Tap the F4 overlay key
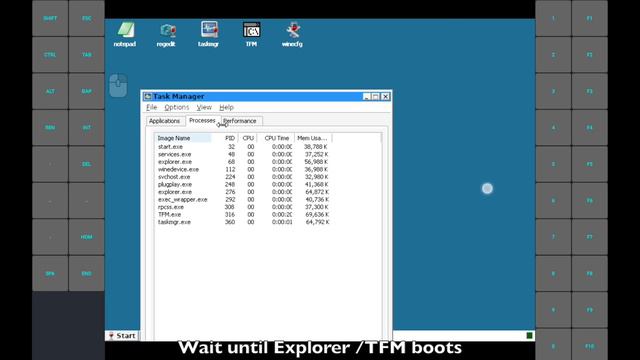The height and width of the screenshot is (360, 640). tap(590, 127)
